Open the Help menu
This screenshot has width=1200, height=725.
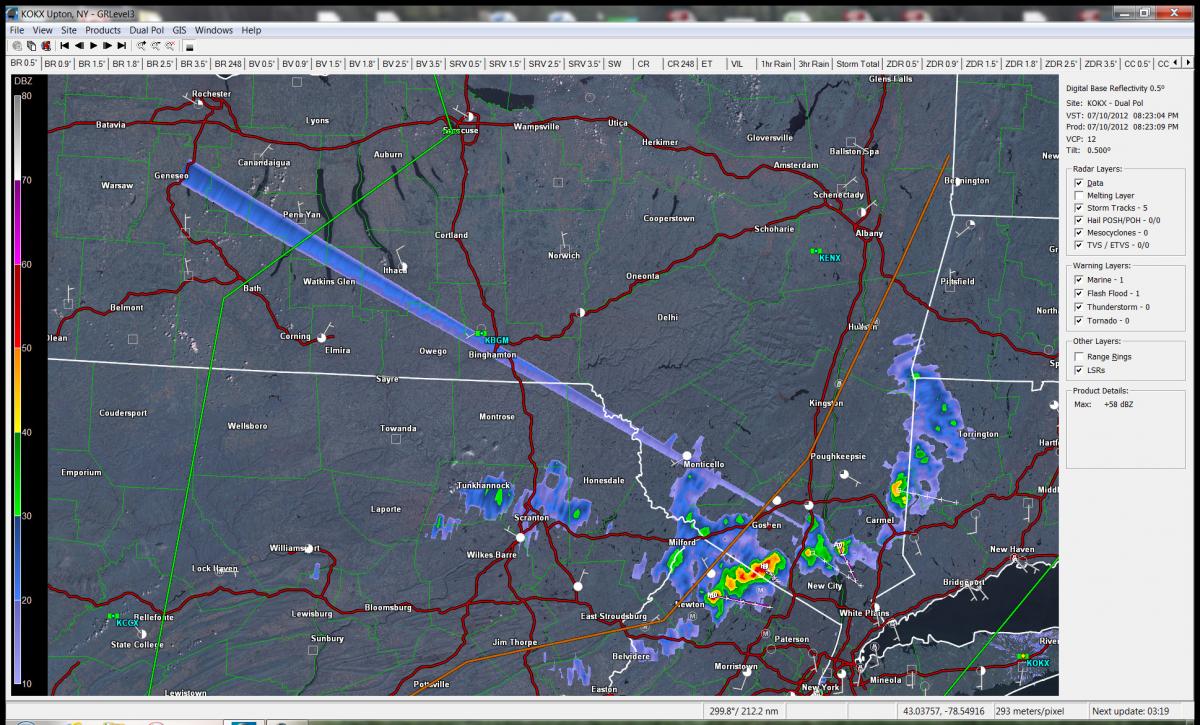click(251, 30)
